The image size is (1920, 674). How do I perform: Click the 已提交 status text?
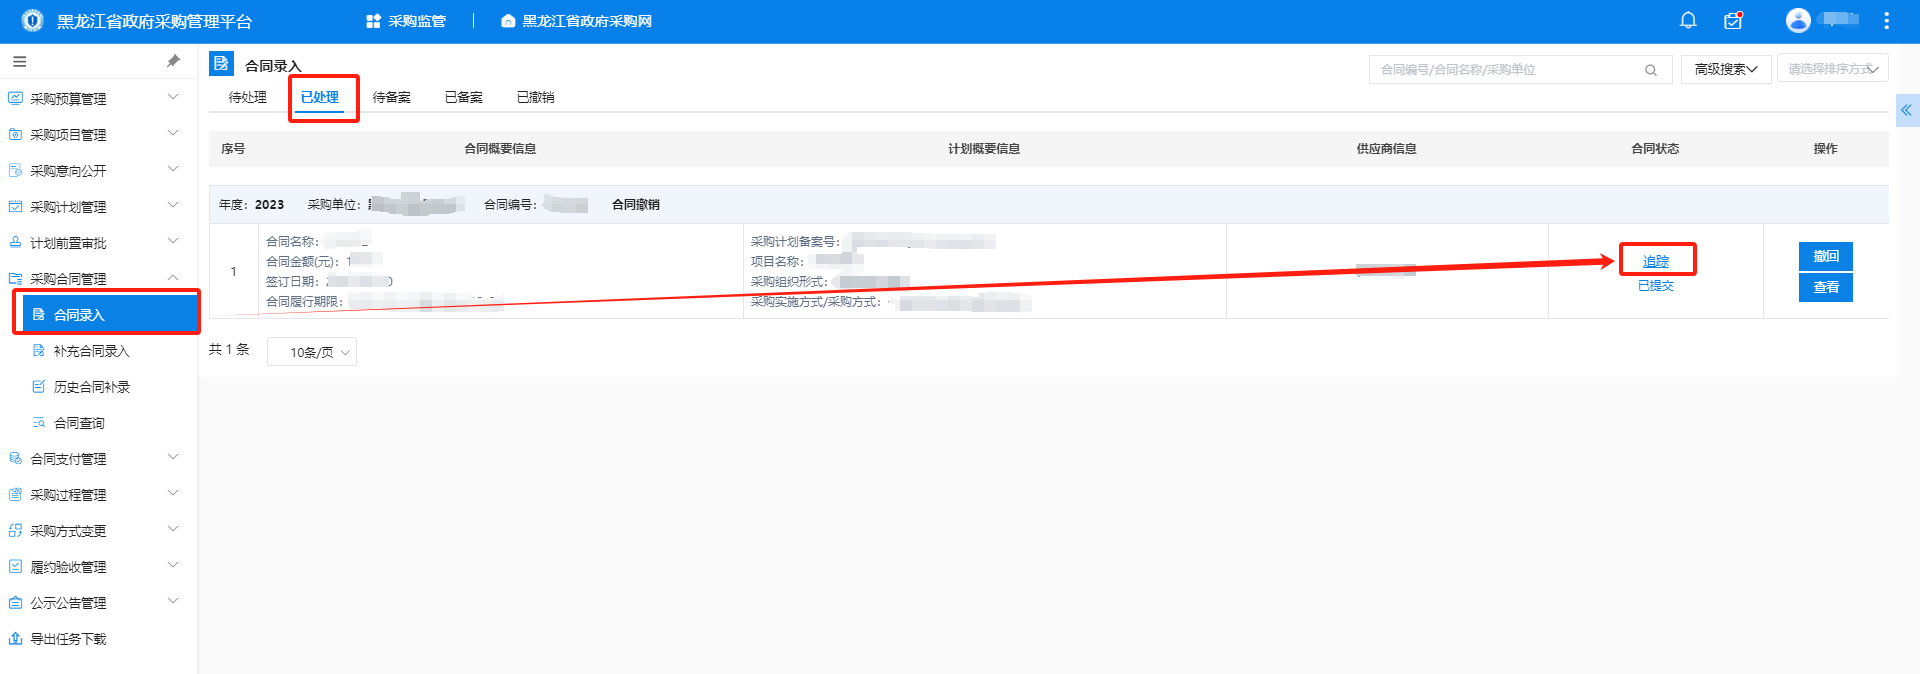(x=1656, y=286)
